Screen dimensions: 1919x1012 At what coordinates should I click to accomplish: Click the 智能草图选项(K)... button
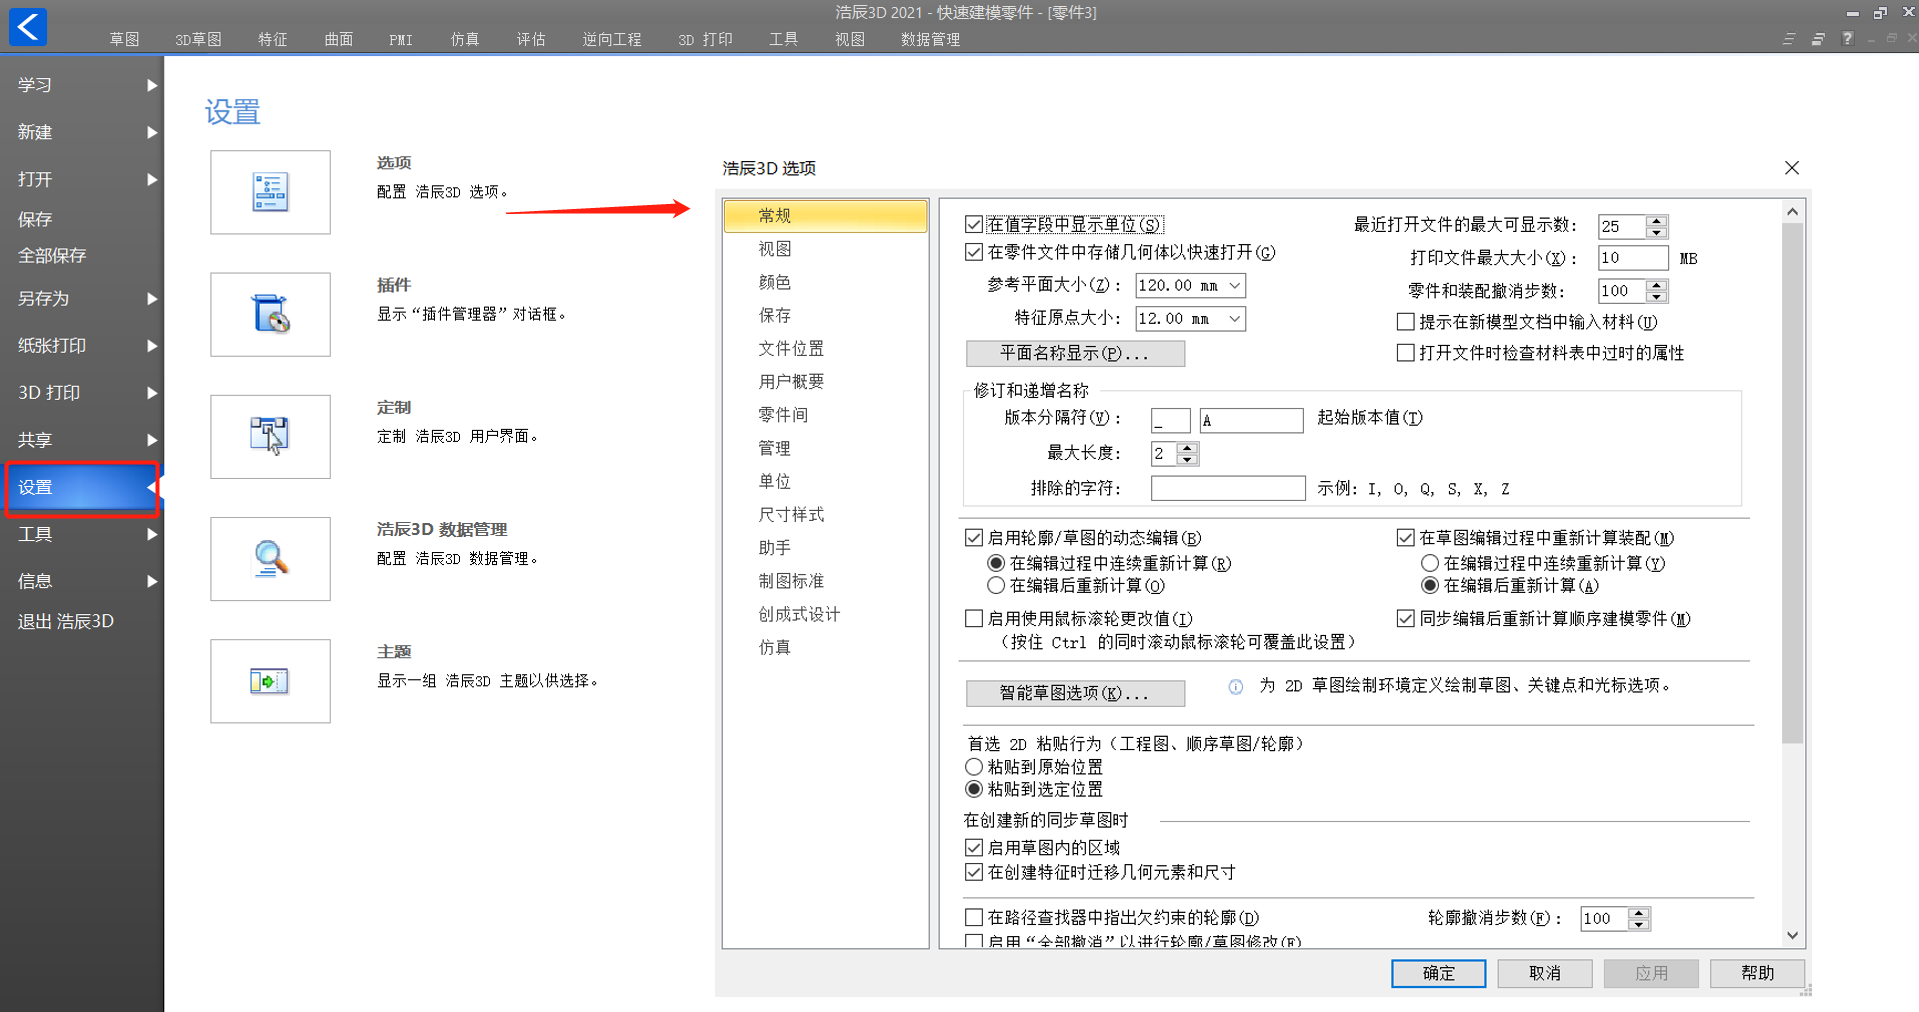(1075, 693)
